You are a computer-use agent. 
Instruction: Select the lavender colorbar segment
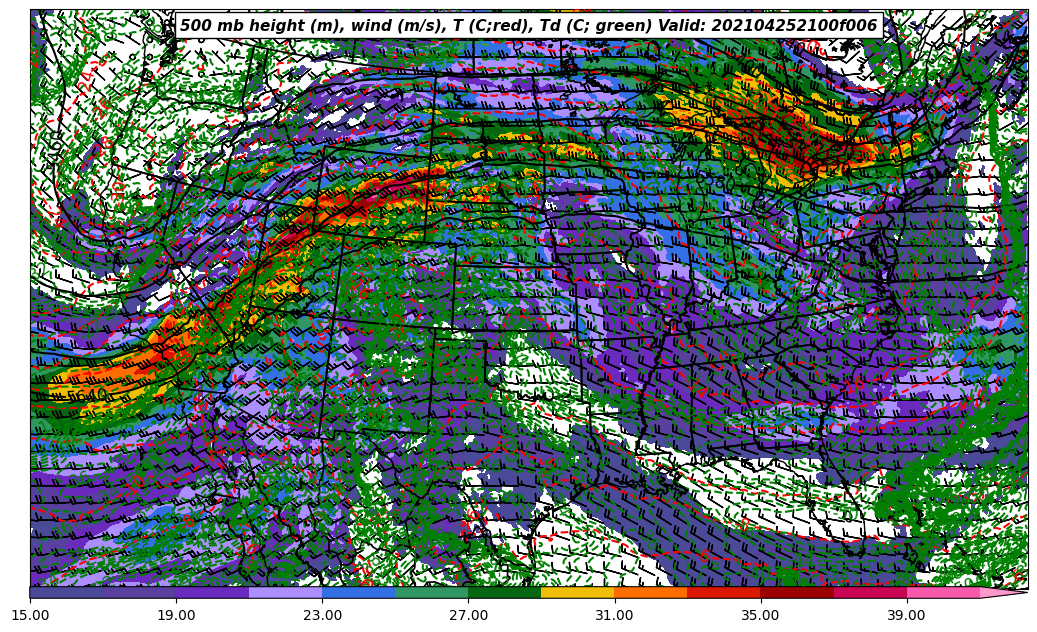[x=286, y=592]
